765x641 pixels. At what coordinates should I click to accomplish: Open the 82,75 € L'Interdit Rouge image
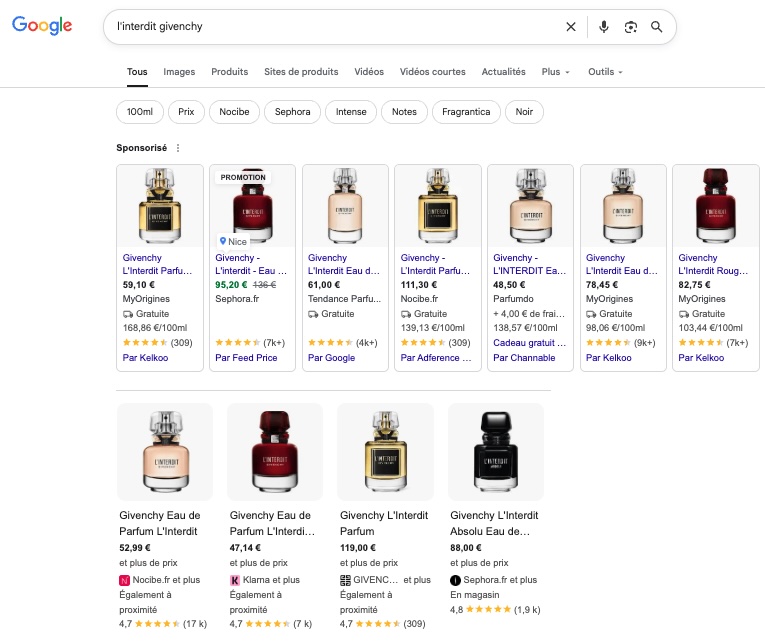click(x=716, y=206)
